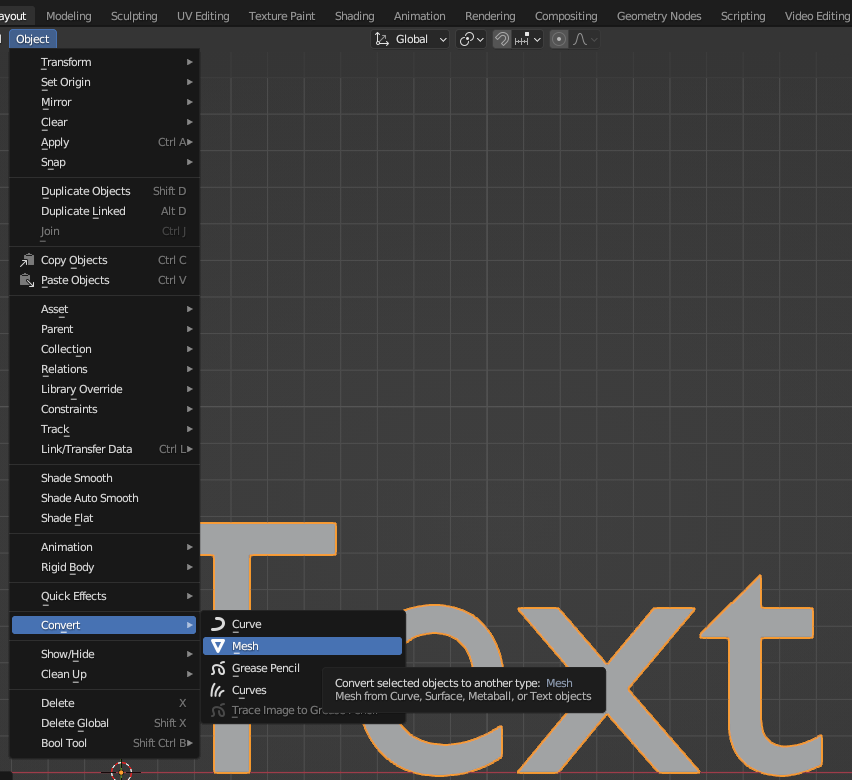Image resolution: width=852 pixels, height=780 pixels.
Task: Click the hair Curves icon
Action: click(218, 690)
